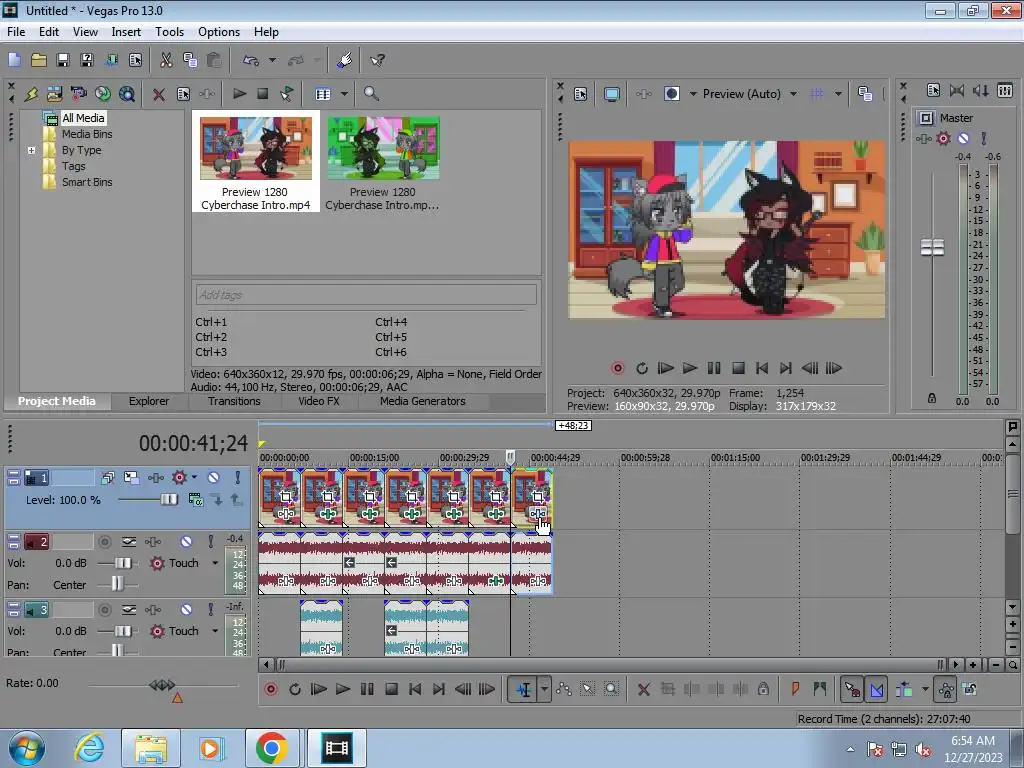Click Play in the timeline transport bar
The height and width of the screenshot is (768, 1024).
(342, 689)
